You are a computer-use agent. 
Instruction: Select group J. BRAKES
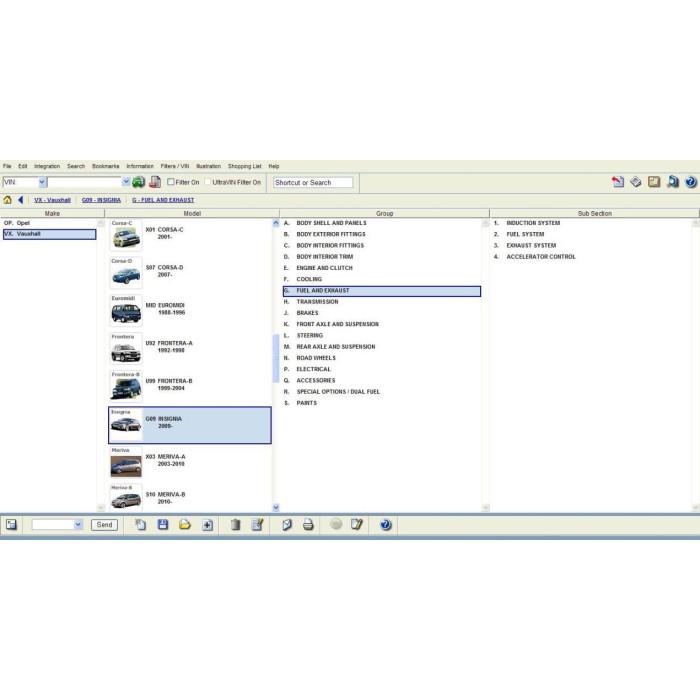(x=382, y=313)
